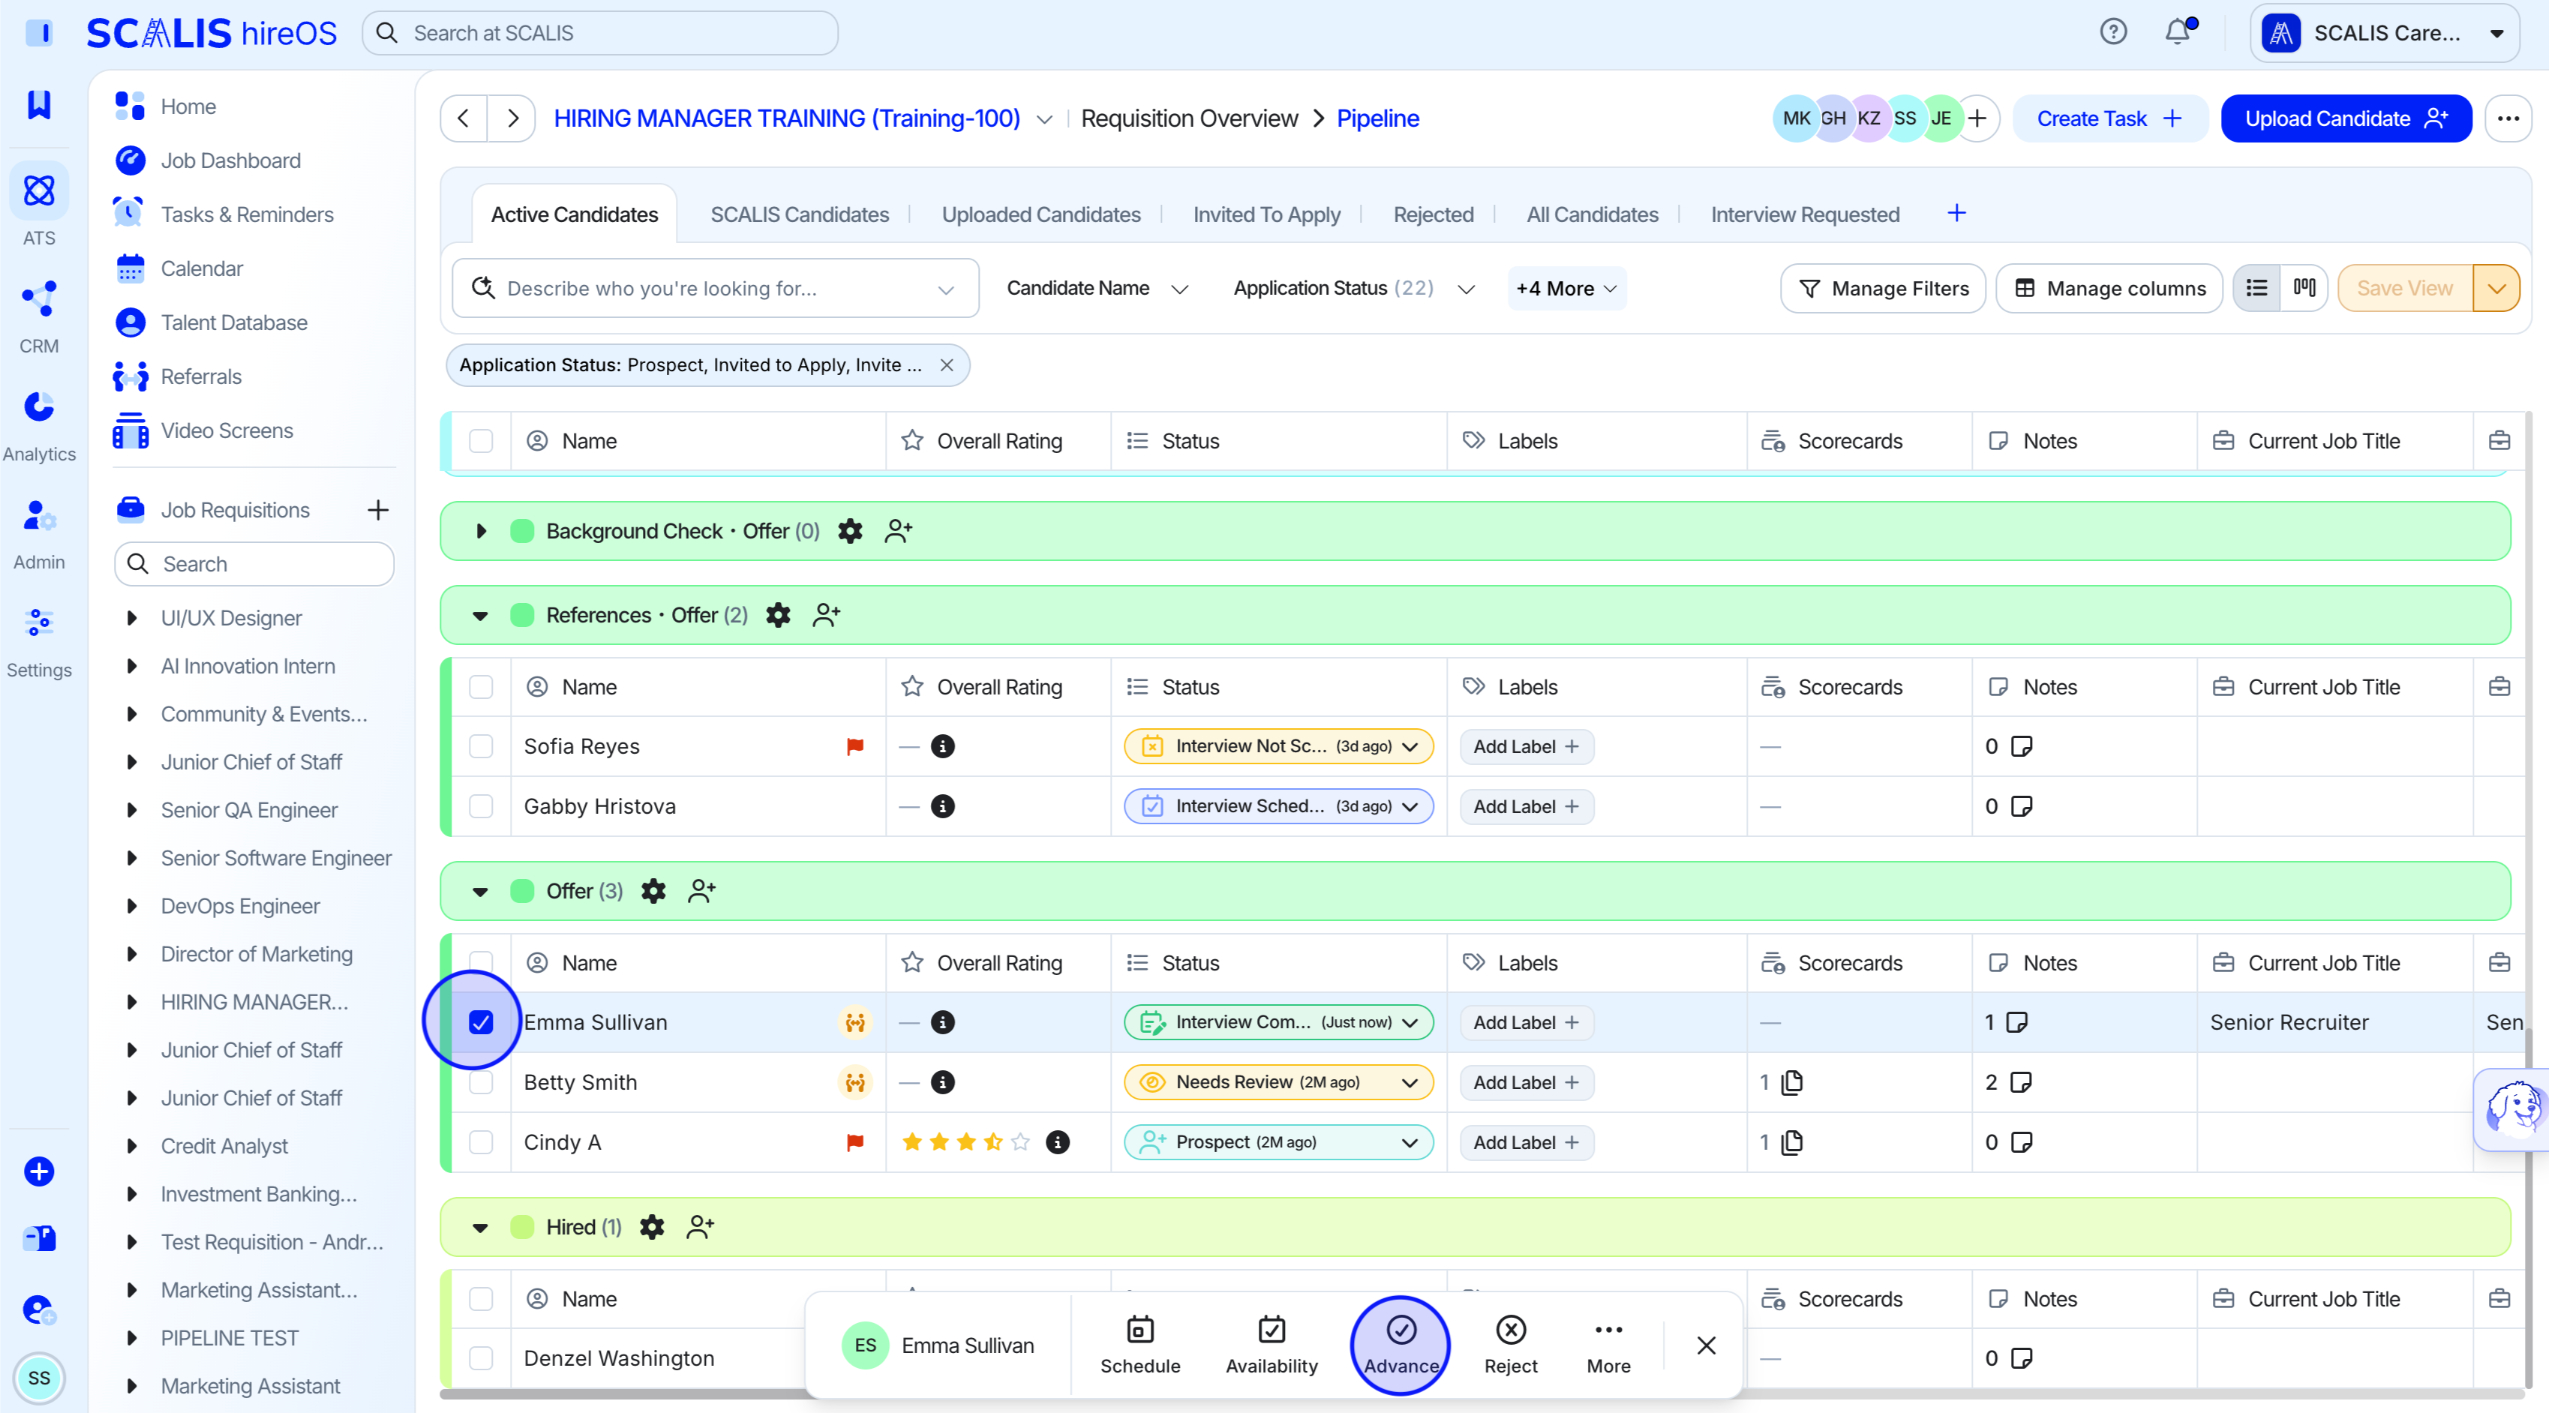Open Sofia Reyes status dropdown
This screenshot has height=1413, width=2549.
click(1278, 746)
